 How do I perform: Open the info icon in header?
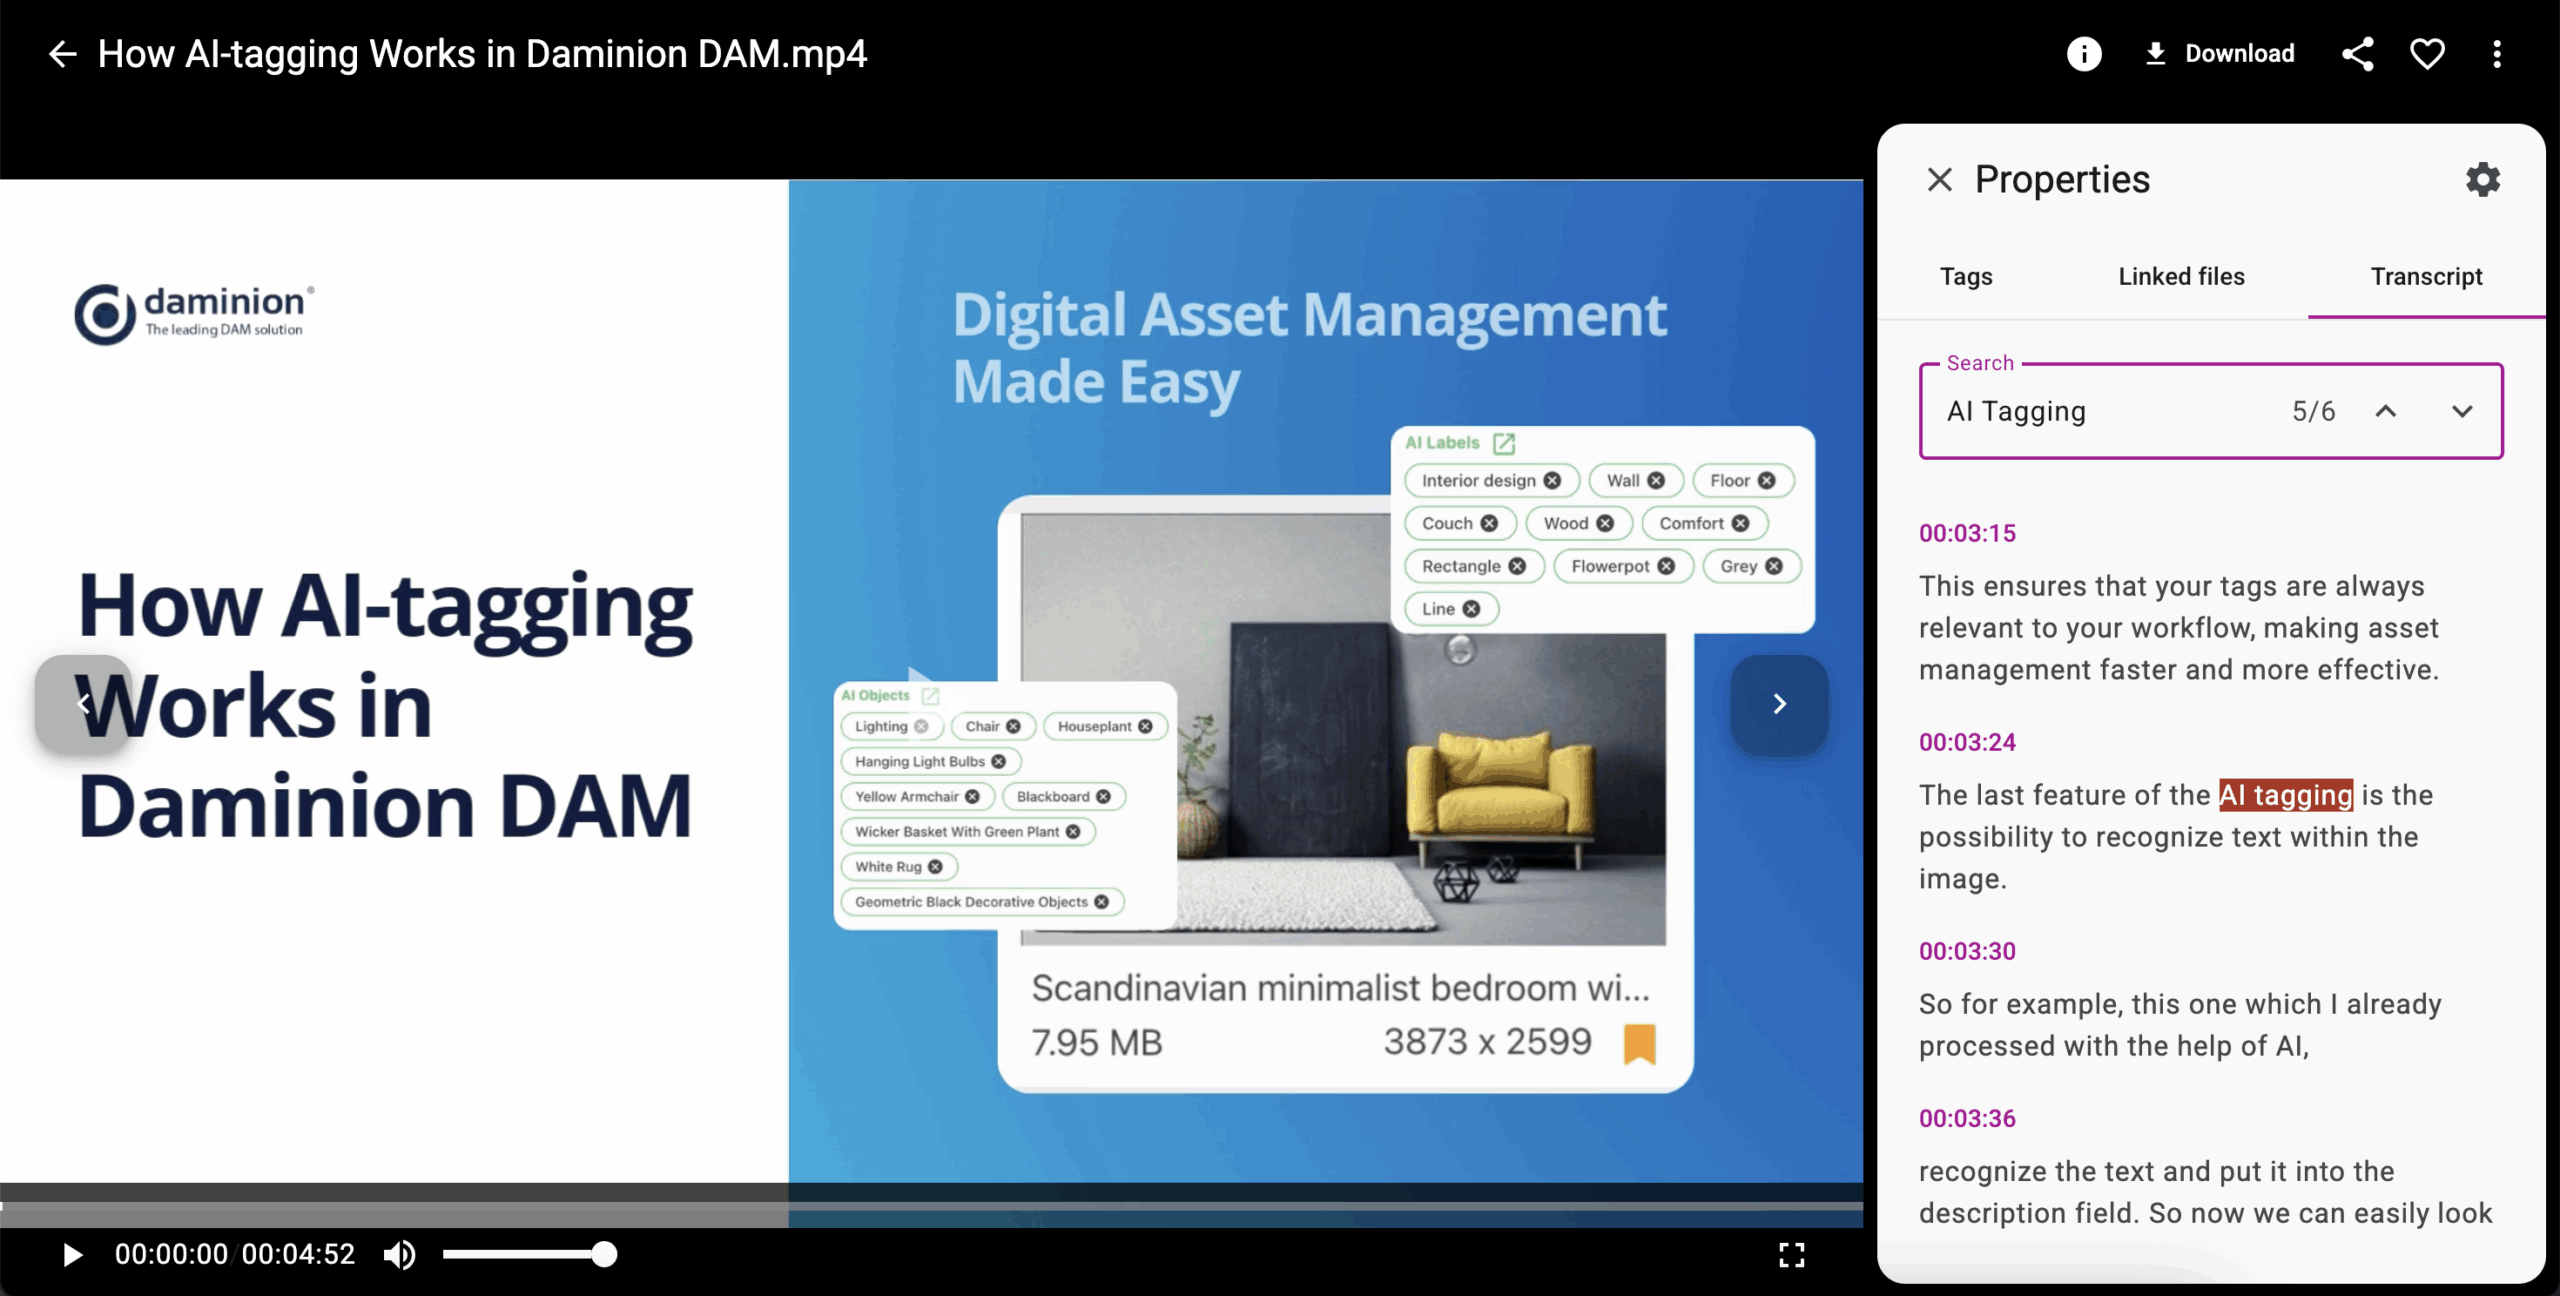click(2084, 54)
